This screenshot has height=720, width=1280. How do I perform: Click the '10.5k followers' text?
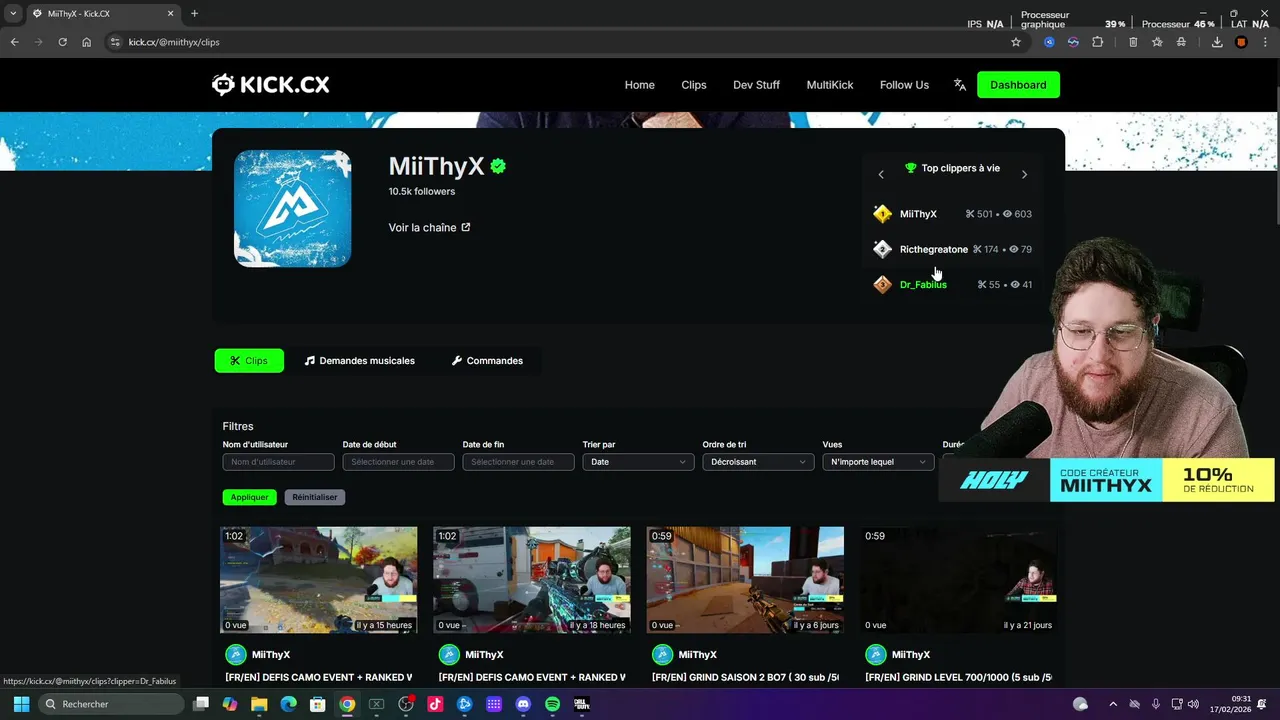click(422, 191)
